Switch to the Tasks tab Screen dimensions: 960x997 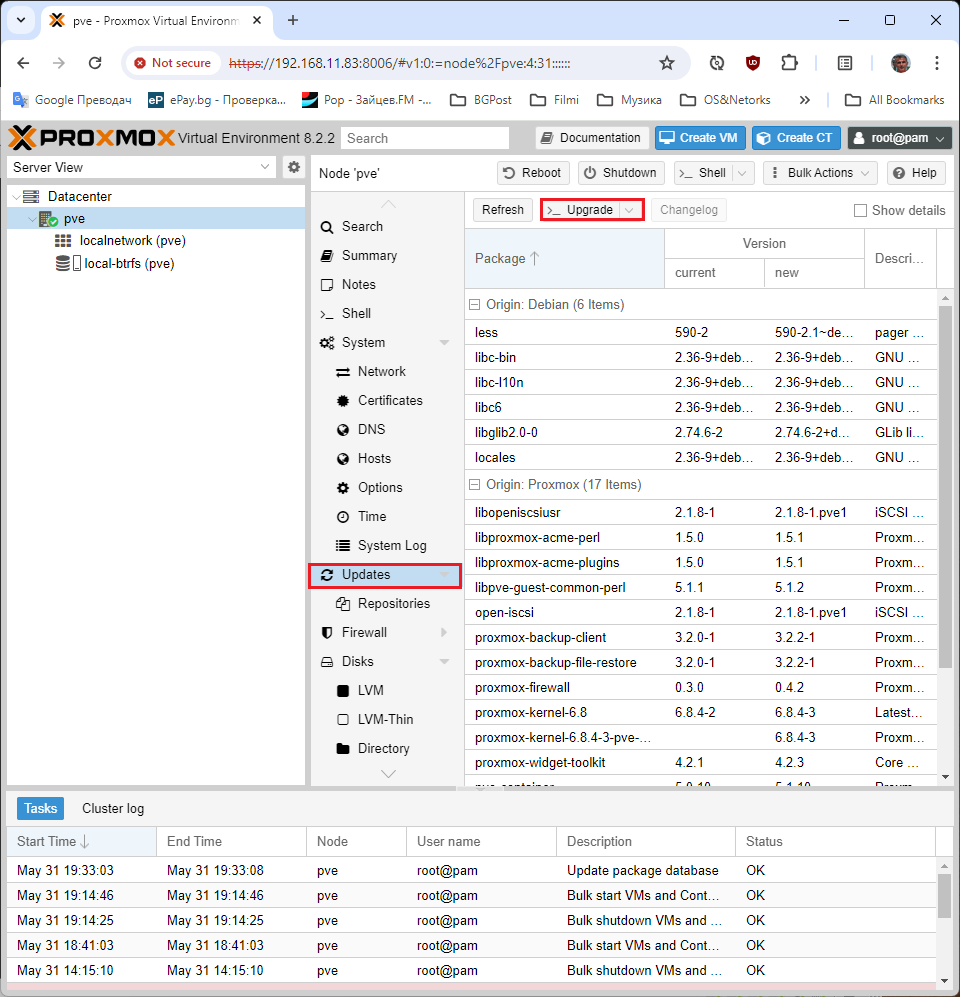41,808
